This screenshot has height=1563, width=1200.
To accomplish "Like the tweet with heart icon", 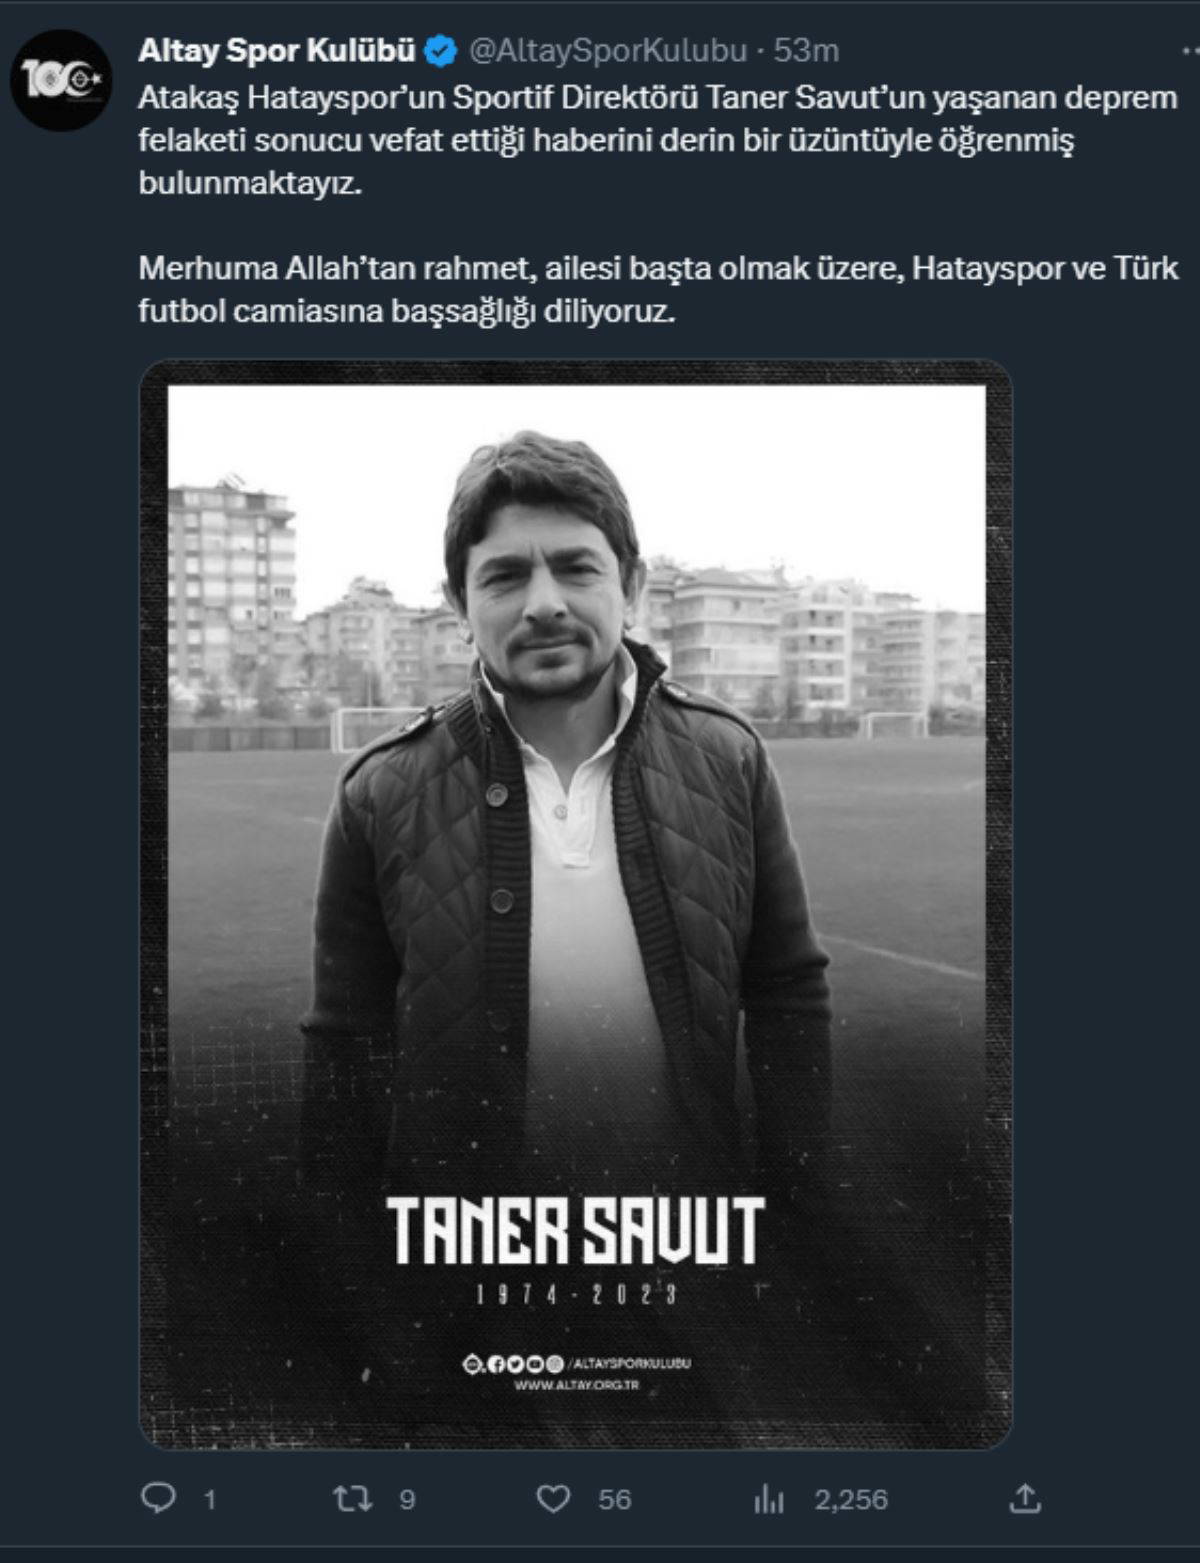I will click(553, 1498).
